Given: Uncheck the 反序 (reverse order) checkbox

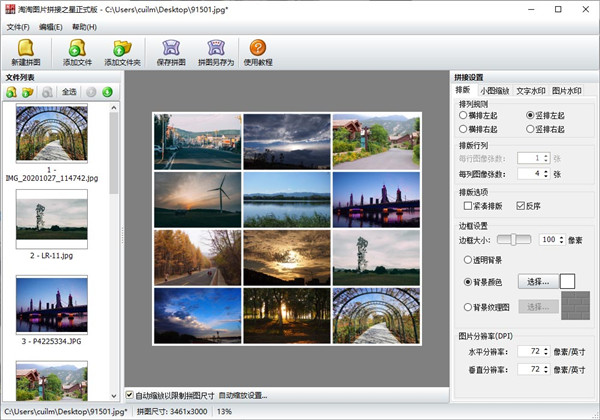Looking at the screenshot, I should pos(520,206).
